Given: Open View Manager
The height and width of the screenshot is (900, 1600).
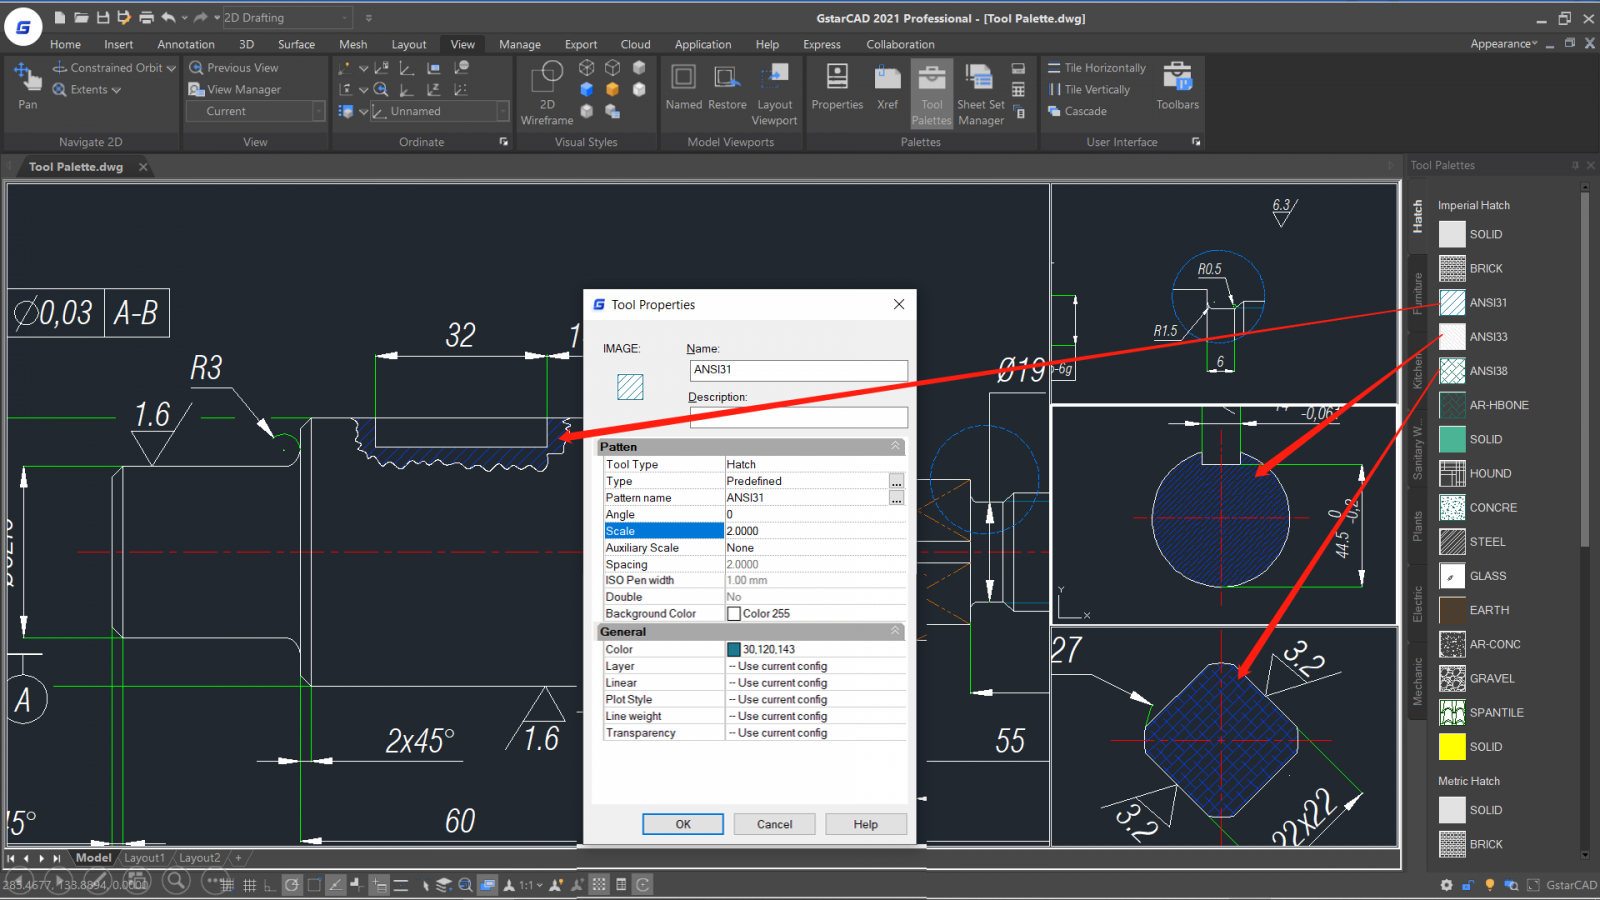Looking at the screenshot, I should (235, 90).
